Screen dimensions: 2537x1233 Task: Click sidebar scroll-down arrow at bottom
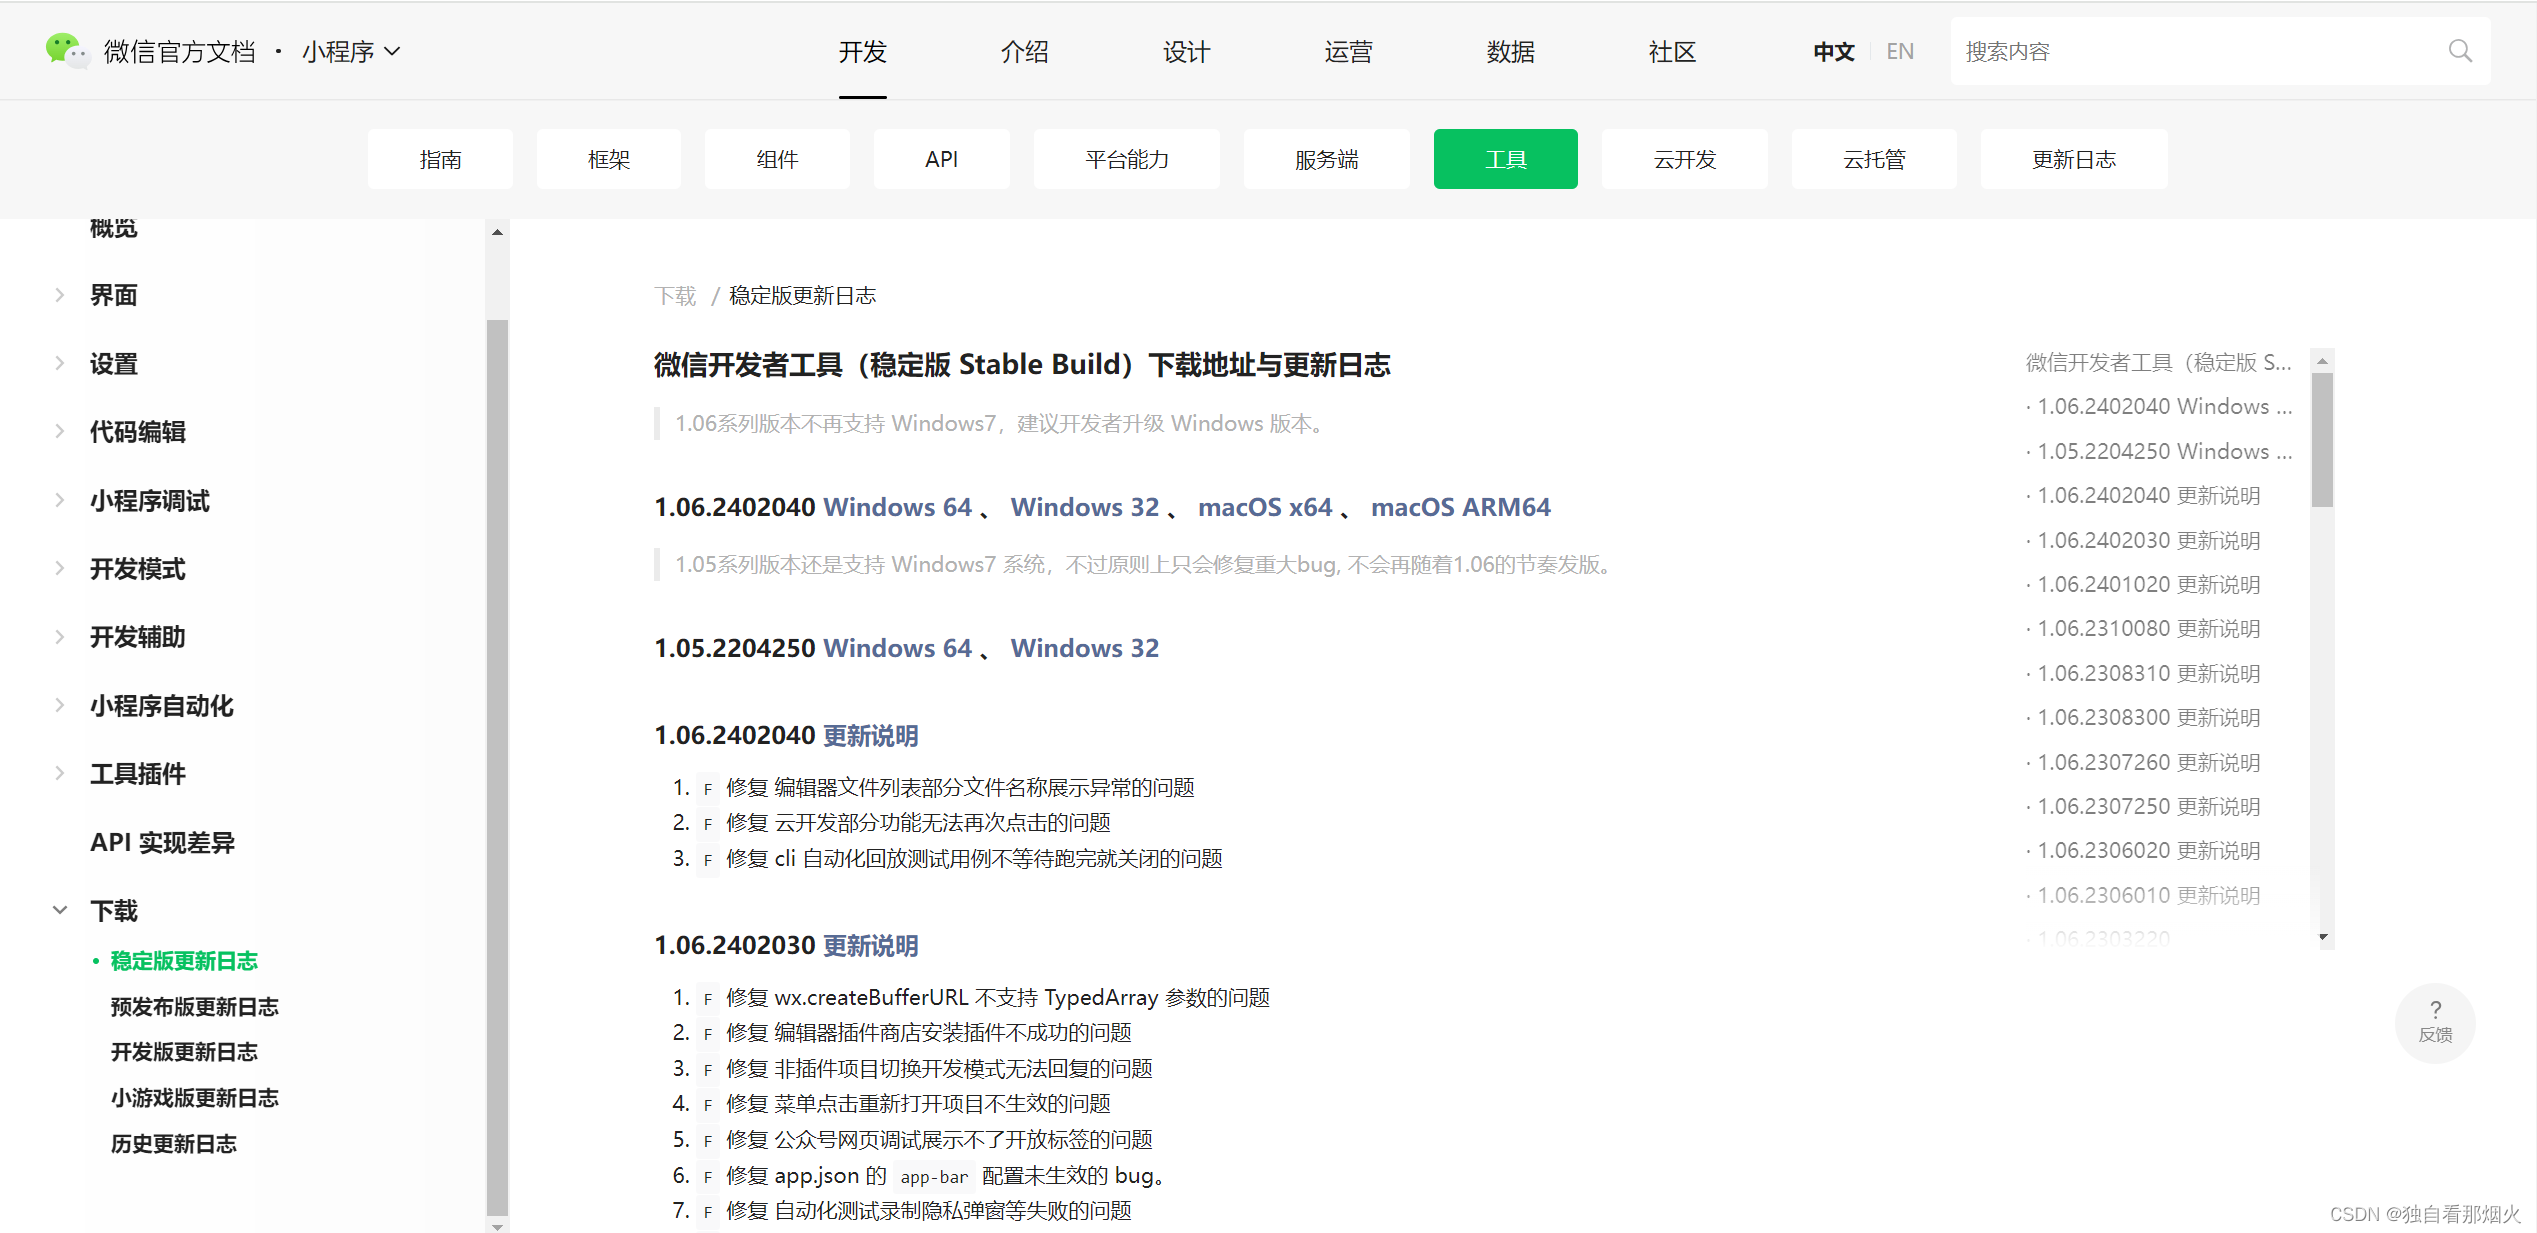tap(497, 1225)
